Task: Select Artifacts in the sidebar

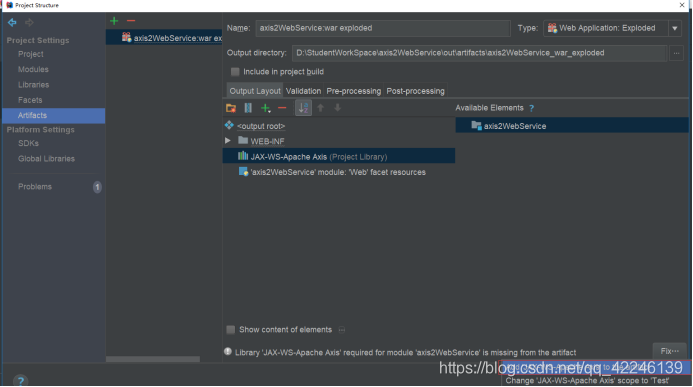Action: pos(53,115)
